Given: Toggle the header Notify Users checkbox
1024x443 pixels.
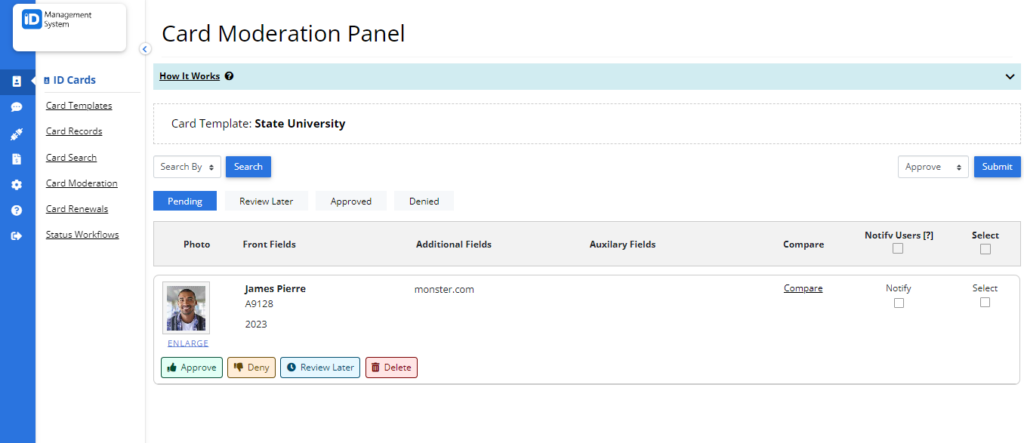Looking at the screenshot, I should pyautogui.click(x=898, y=248).
